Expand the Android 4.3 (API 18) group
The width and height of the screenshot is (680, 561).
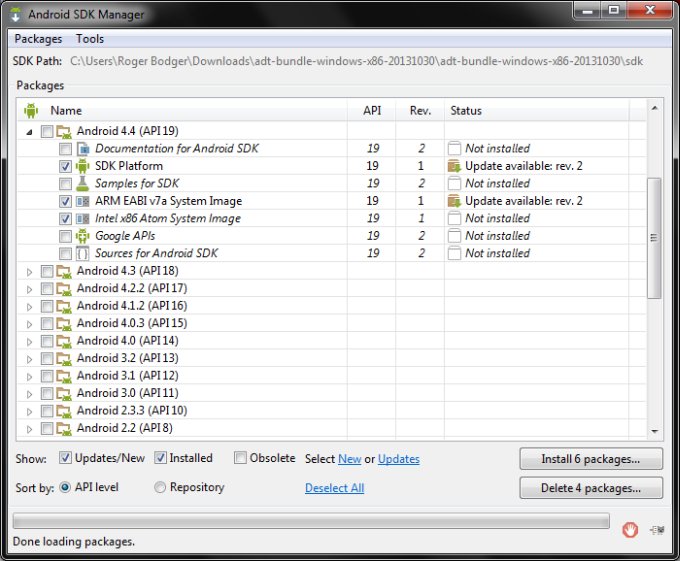(x=29, y=272)
